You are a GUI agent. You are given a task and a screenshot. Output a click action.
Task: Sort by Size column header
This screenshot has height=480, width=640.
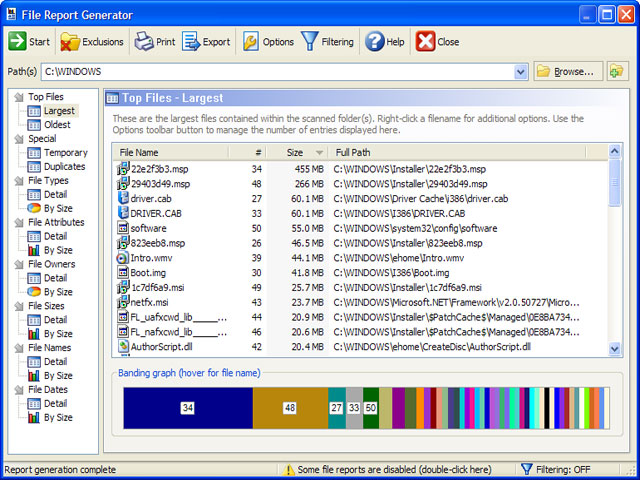tap(297, 152)
